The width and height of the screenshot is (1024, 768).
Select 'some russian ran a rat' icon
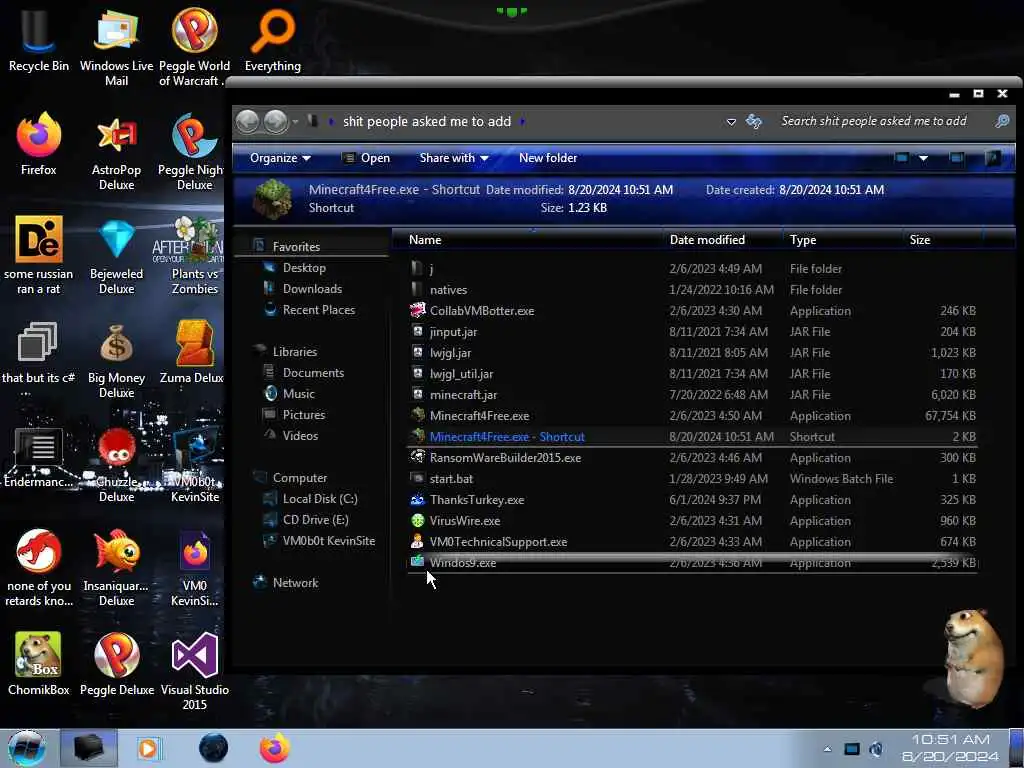pos(39,256)
